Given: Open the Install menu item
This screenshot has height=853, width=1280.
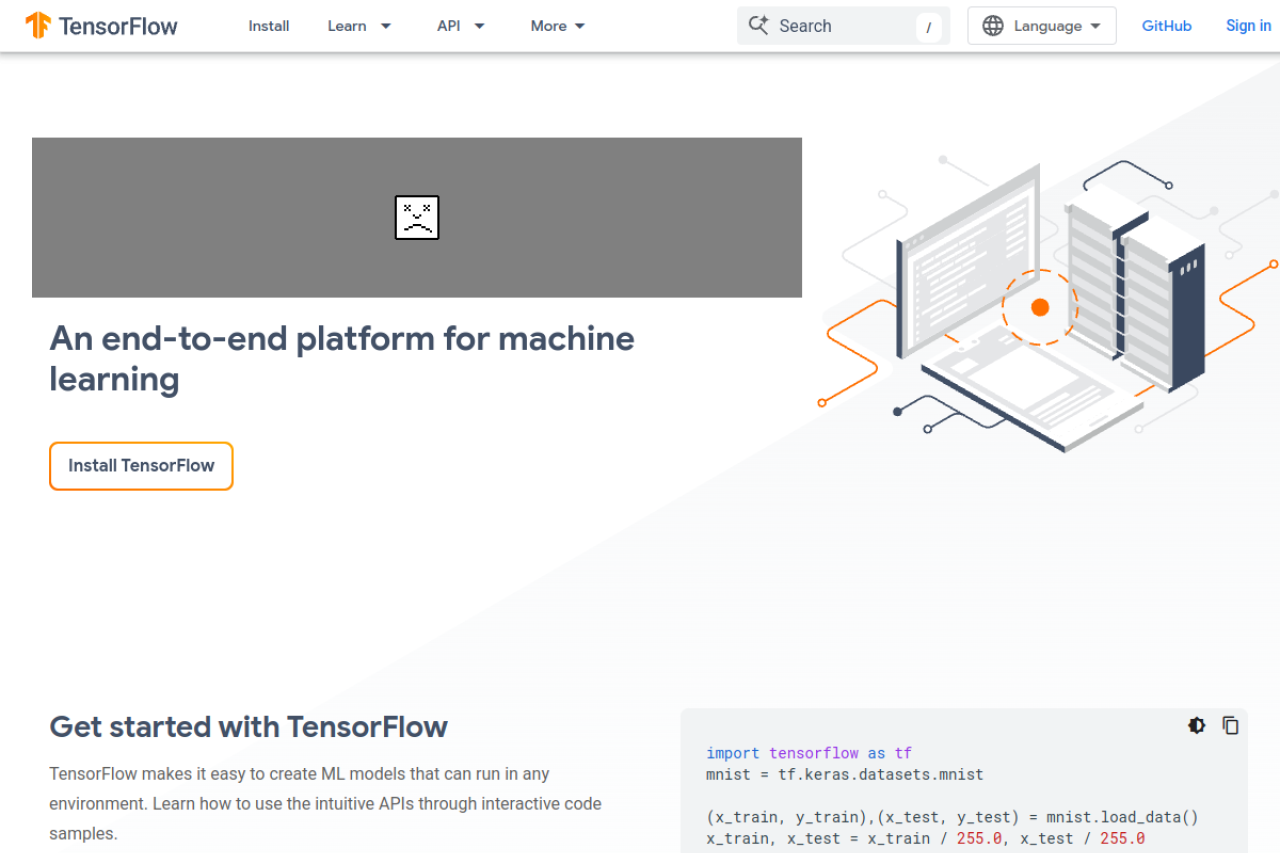Looking at the screenshot, I should click(x=269, y=26).
